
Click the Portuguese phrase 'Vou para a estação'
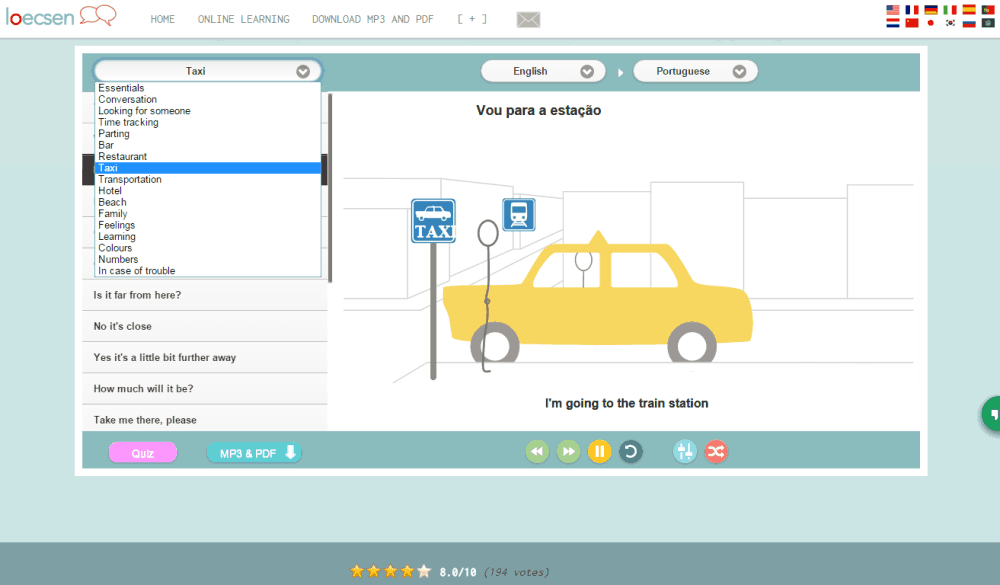538,110
